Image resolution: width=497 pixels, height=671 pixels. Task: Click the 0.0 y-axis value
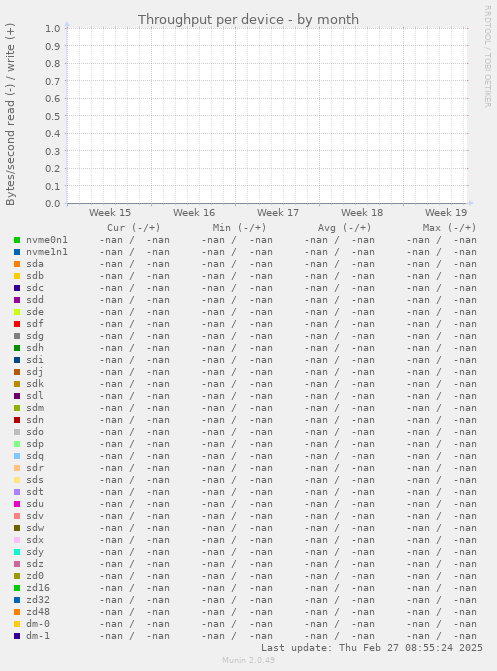[53, 204]
